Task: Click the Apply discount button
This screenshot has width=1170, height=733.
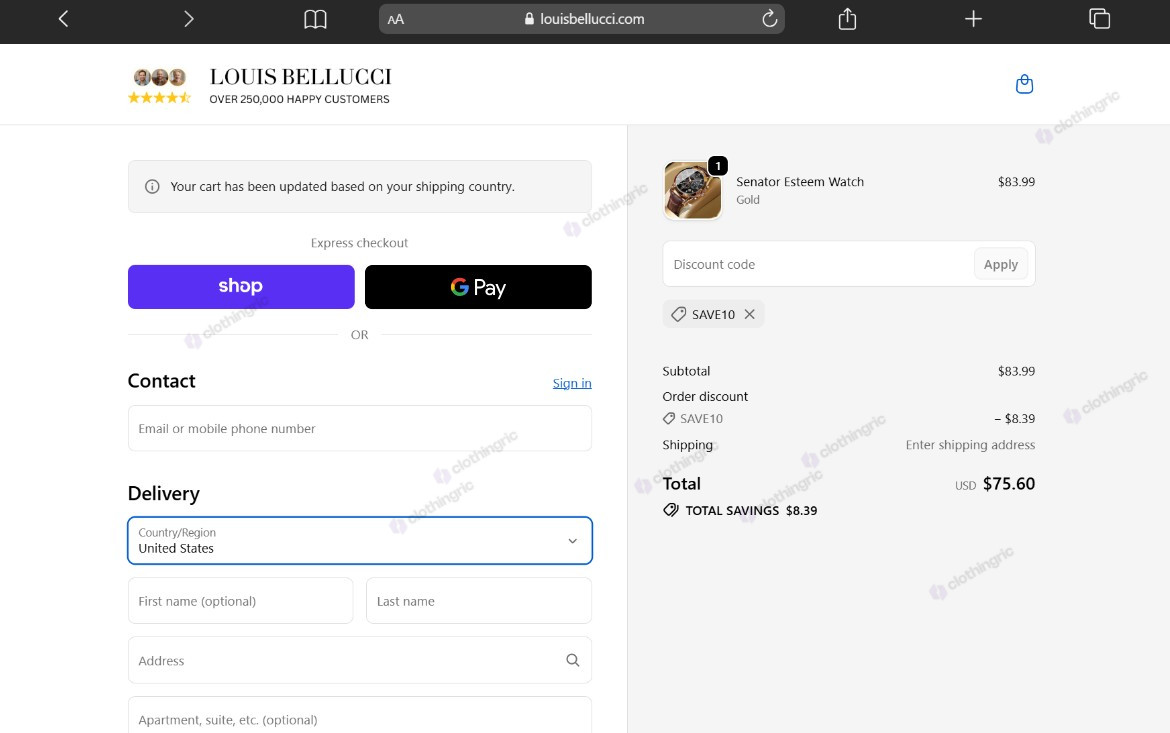Action: coord(1001,264)
